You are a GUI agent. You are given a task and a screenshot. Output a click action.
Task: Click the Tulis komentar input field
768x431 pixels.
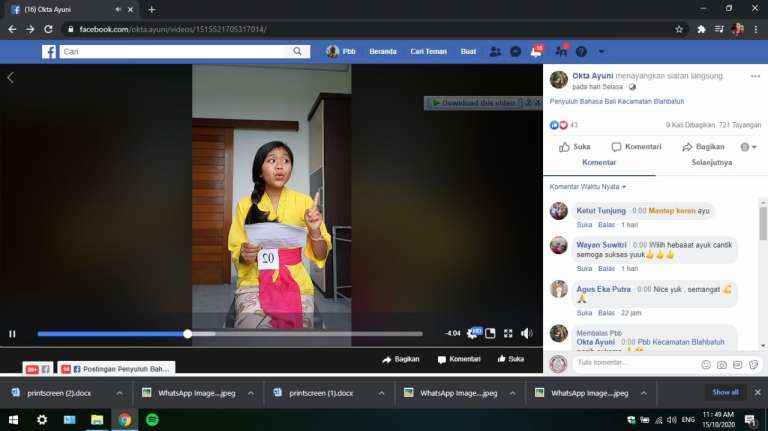[x=634, y=363]
